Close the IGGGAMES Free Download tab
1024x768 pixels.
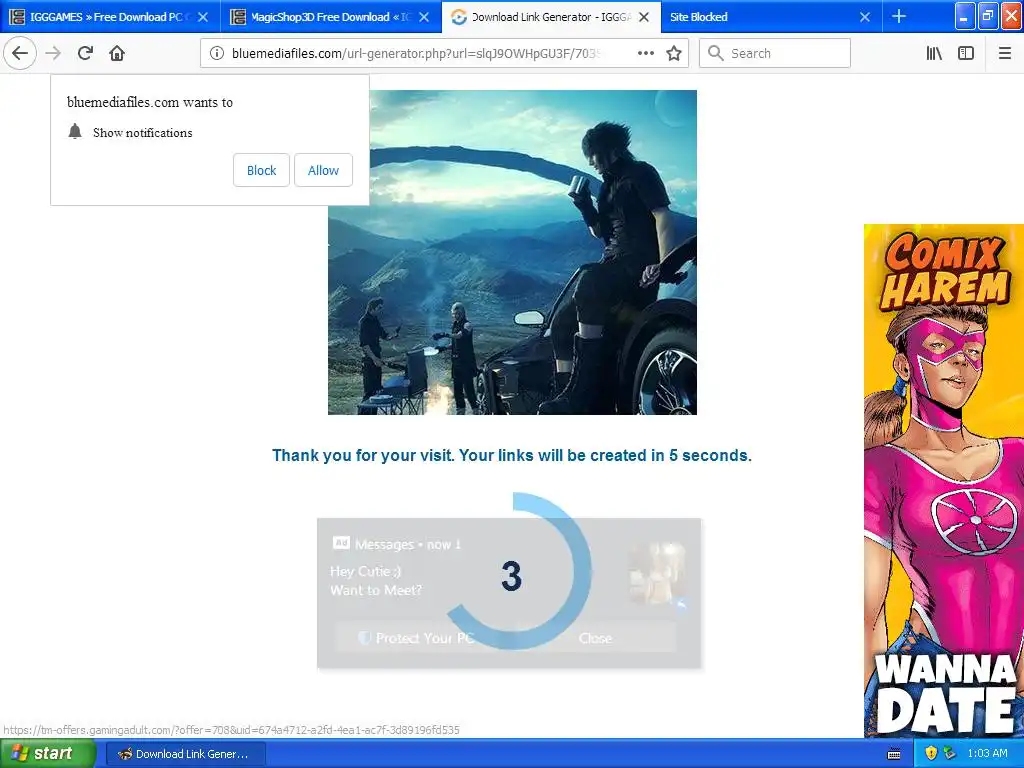[203, 17]
